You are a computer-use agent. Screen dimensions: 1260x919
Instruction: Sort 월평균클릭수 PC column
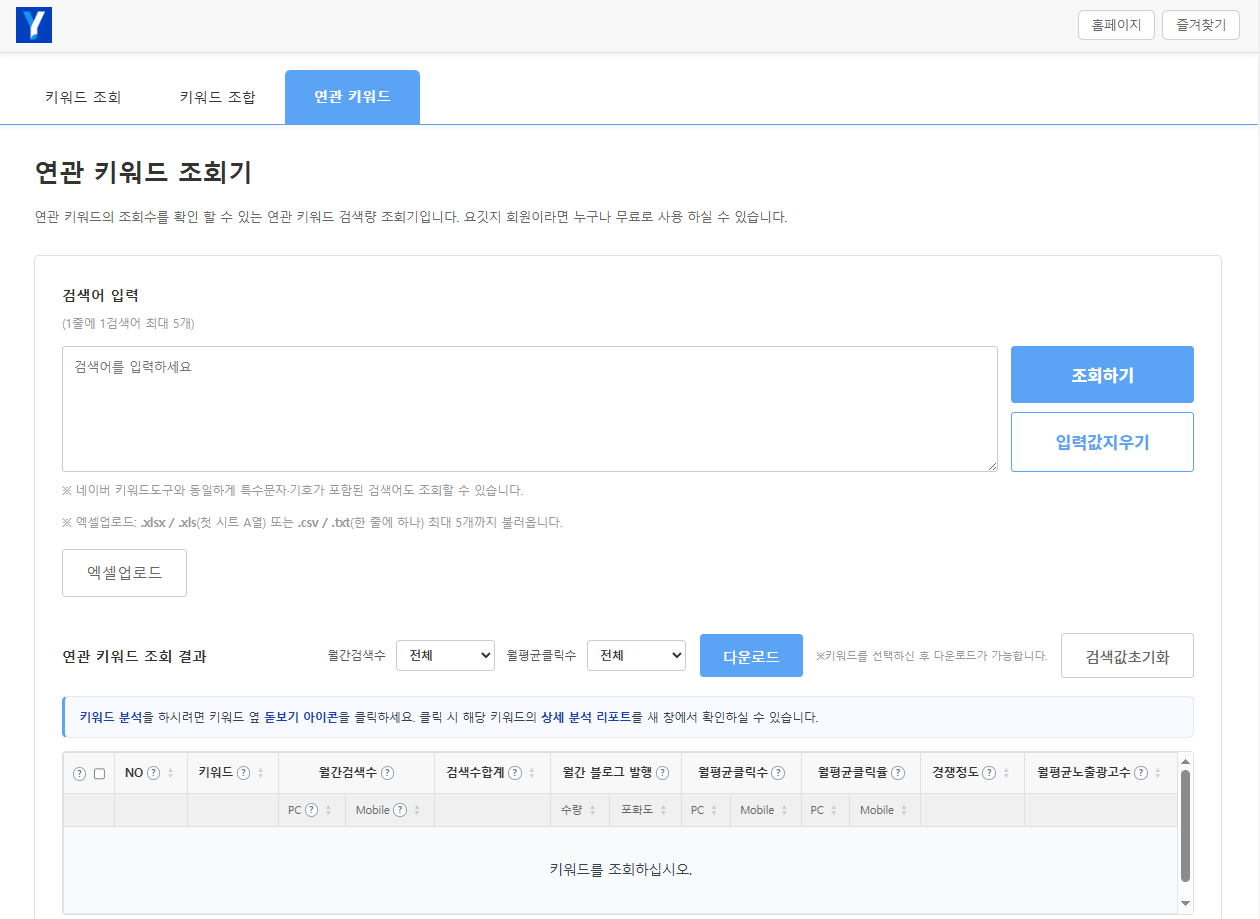pos(714,810)
